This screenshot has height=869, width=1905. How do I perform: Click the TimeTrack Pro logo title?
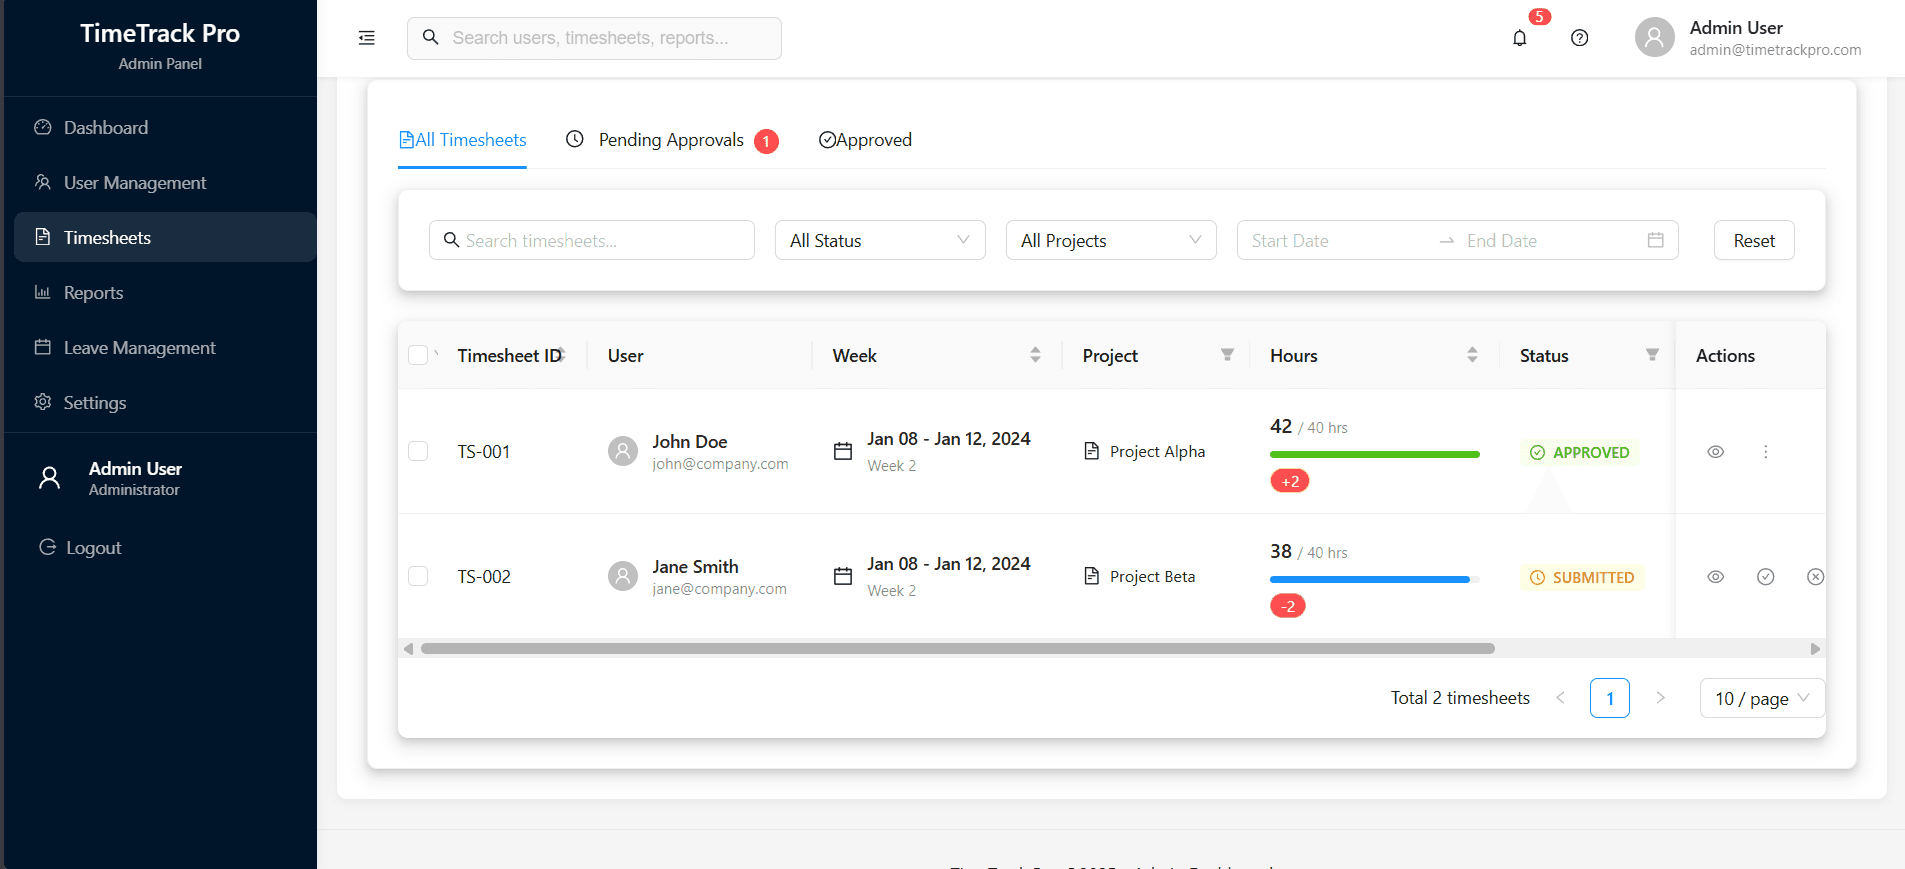point(160,33)
